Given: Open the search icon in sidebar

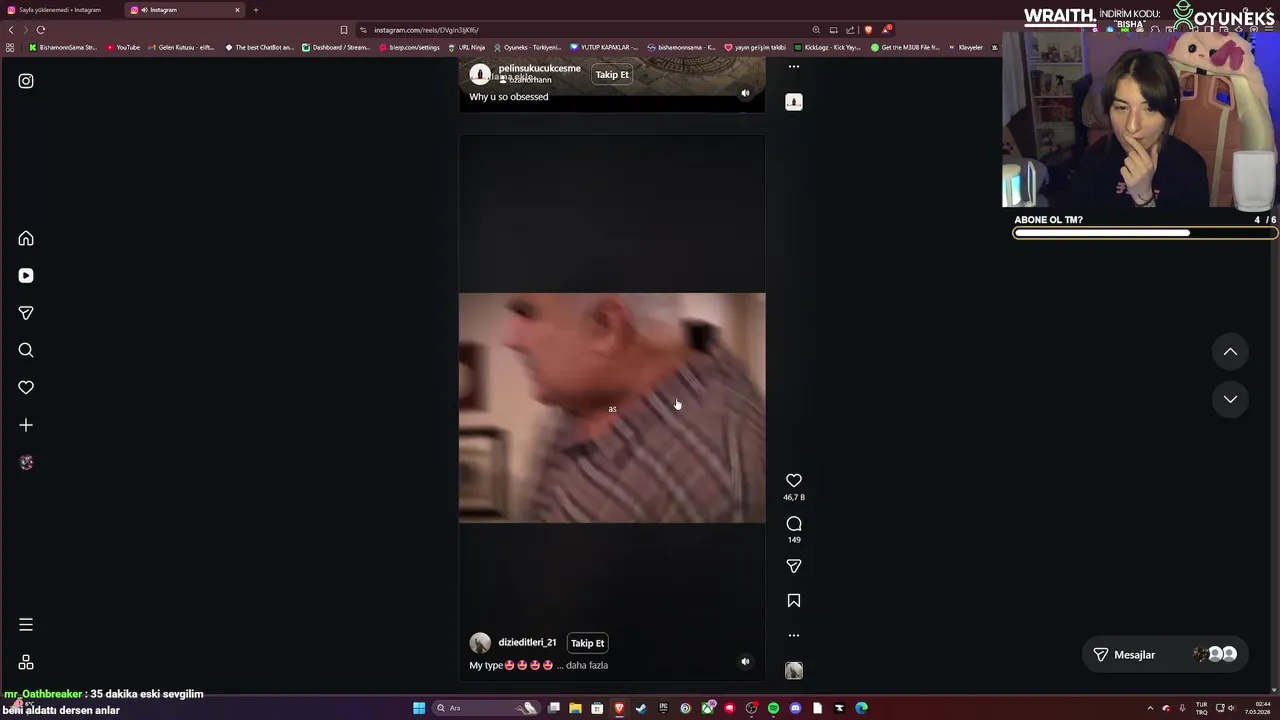Looking at the screenshot, I should [x=26, y=350].
